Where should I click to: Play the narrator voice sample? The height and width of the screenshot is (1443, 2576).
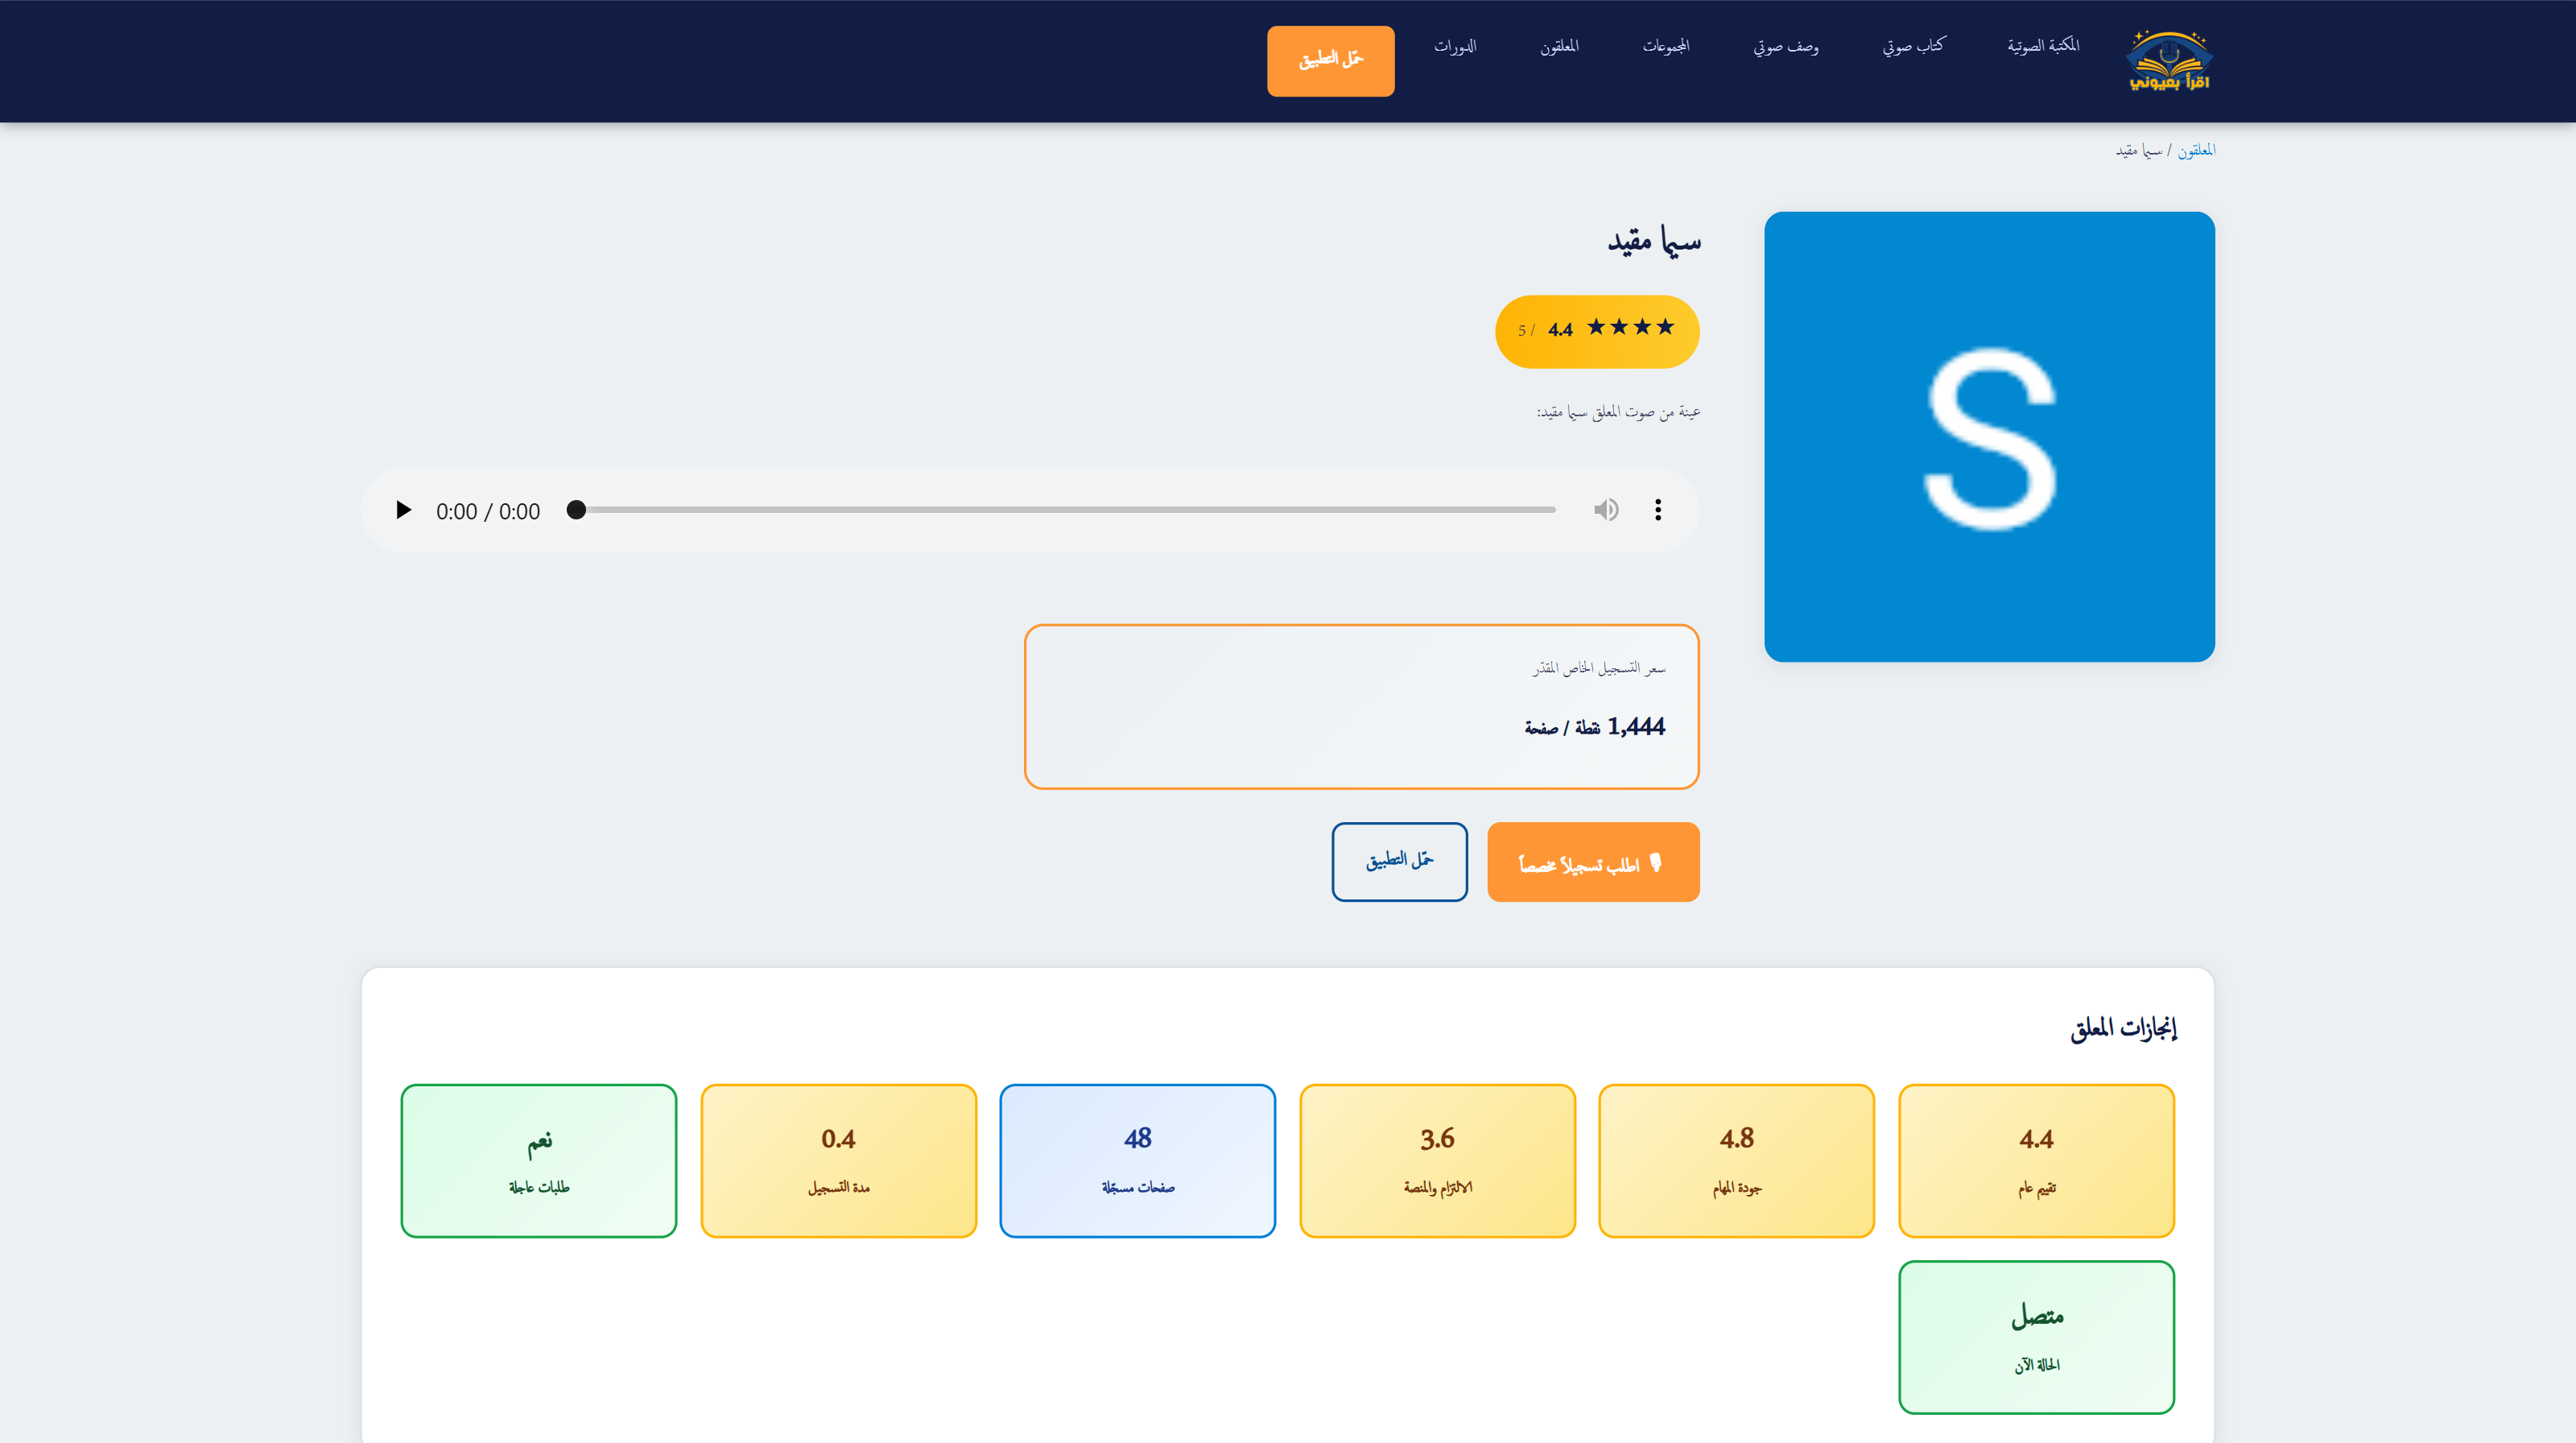coord(403,510)
